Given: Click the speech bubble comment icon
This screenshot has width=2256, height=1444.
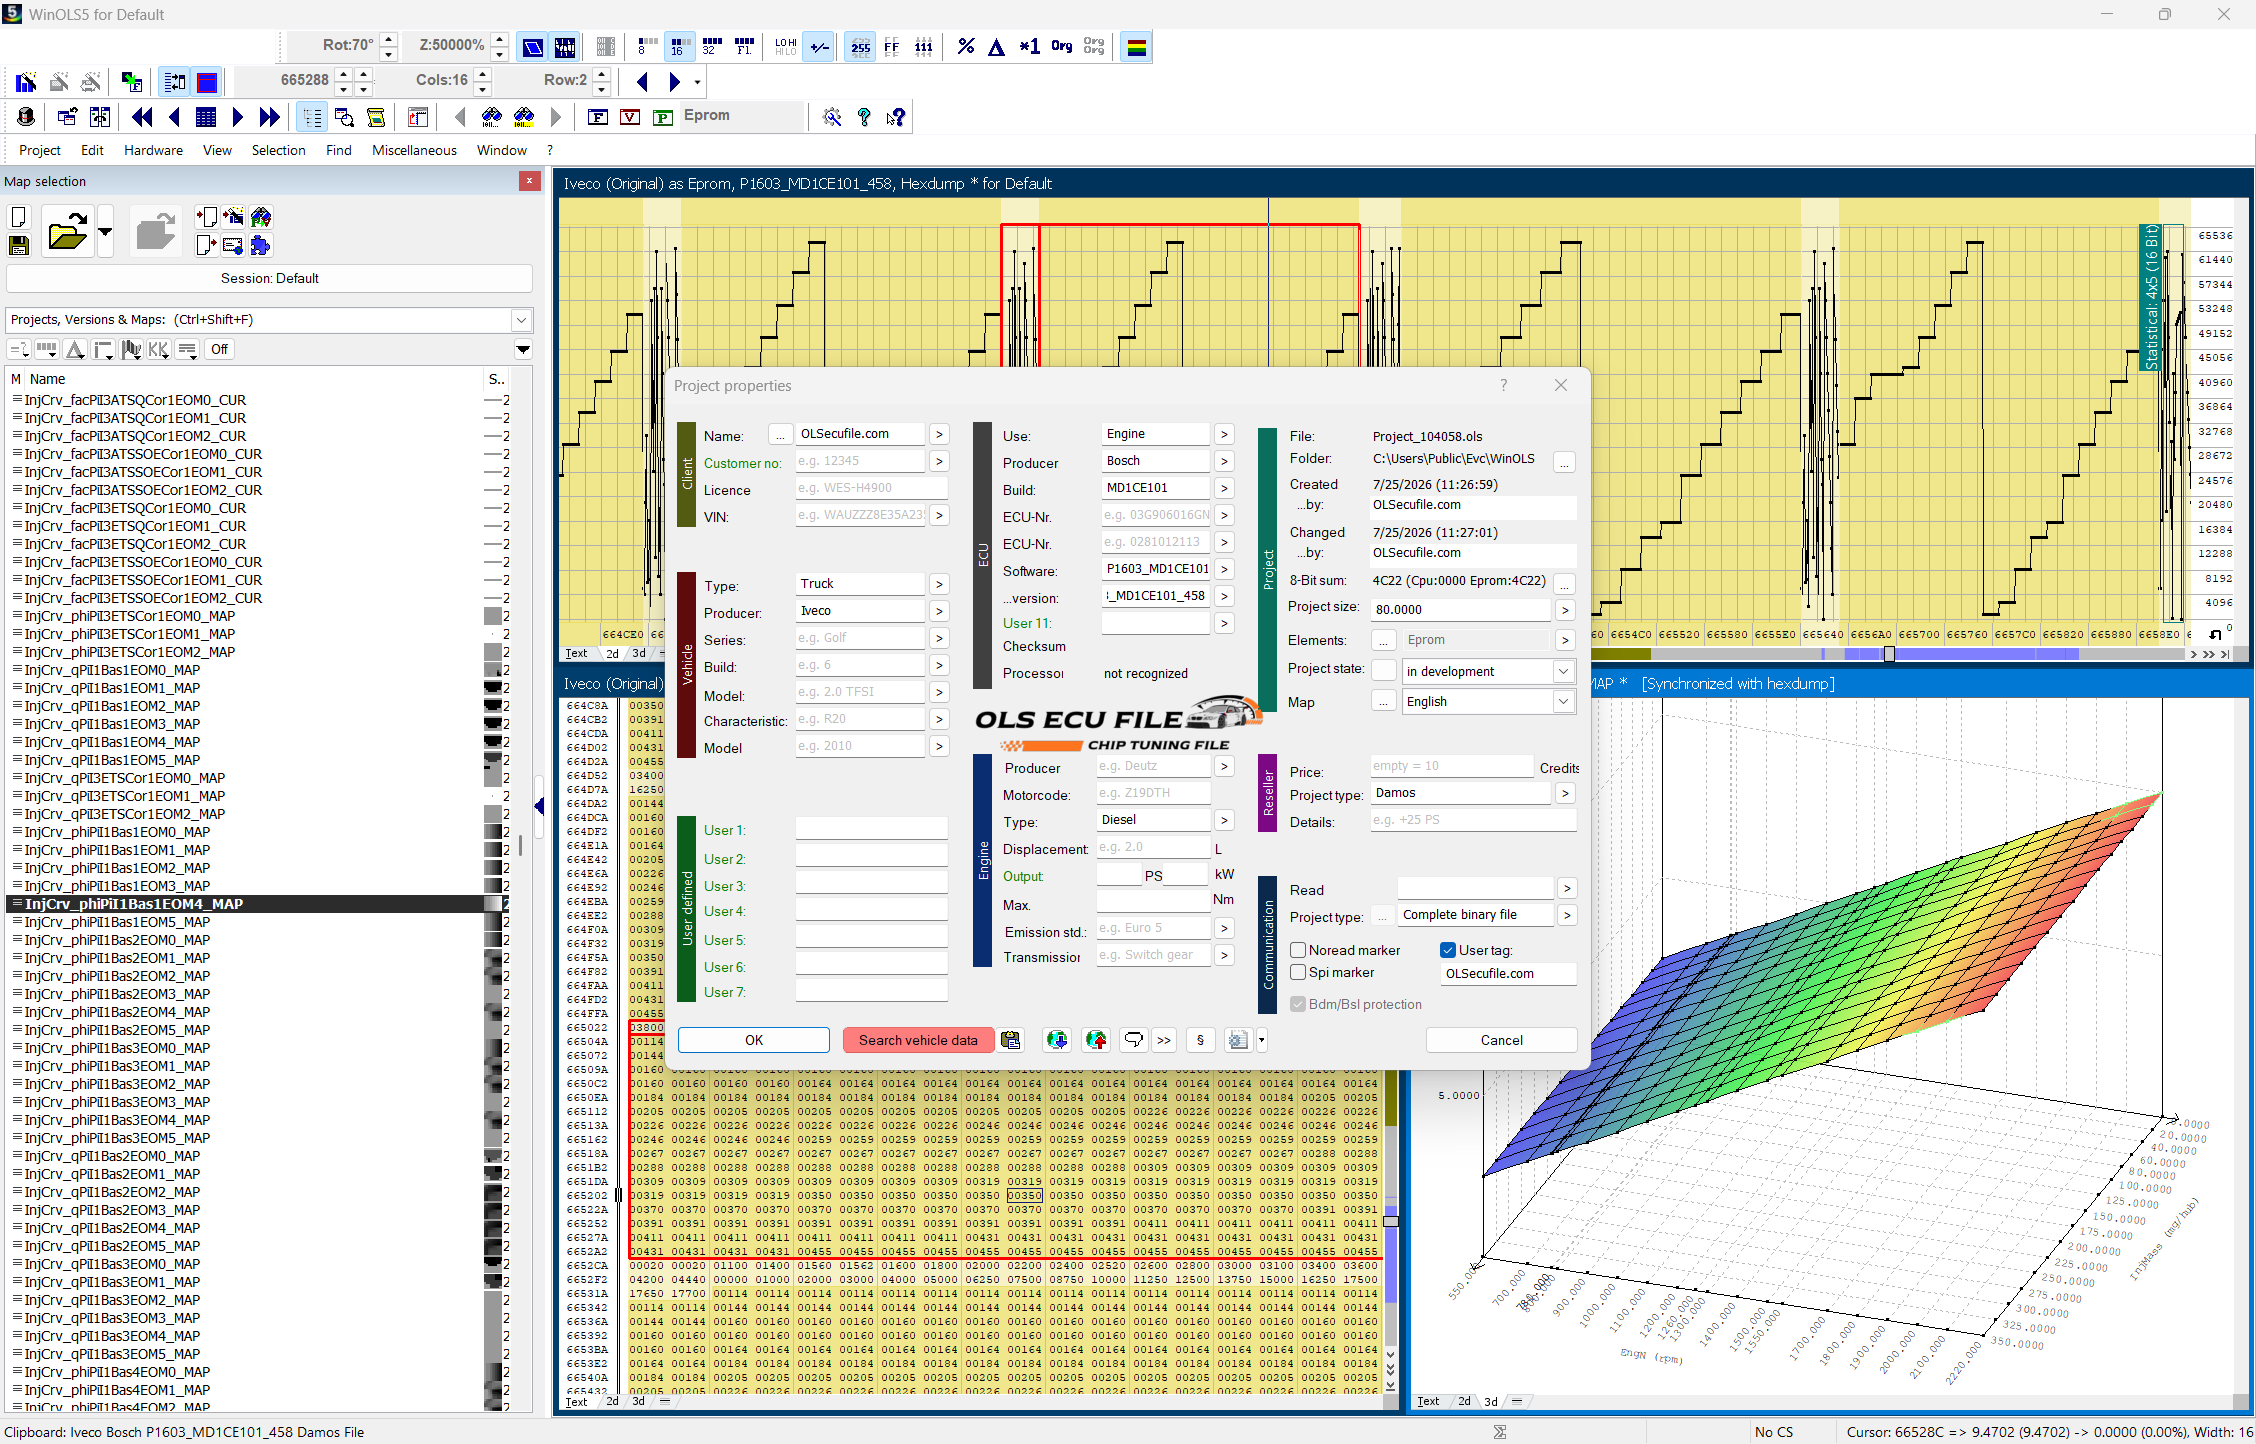Looking at the screenshot, I should 1133,1040.
